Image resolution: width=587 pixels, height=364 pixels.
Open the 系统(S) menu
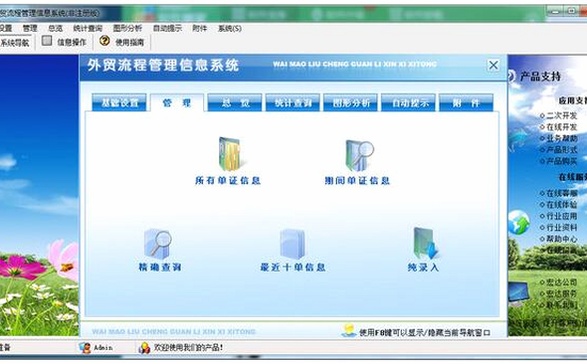(x=229, y=28)
